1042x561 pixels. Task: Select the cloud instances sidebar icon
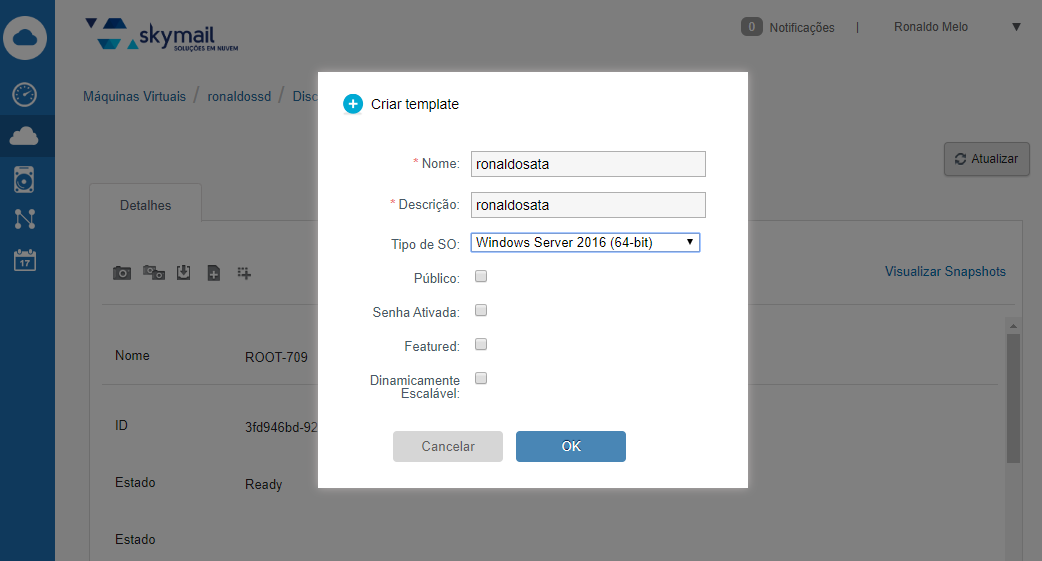point(25,137)
